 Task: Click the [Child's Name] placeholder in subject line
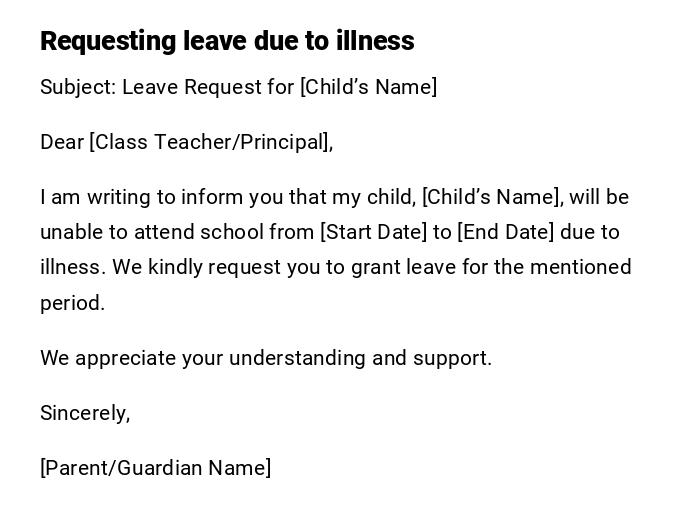(368, 87)
